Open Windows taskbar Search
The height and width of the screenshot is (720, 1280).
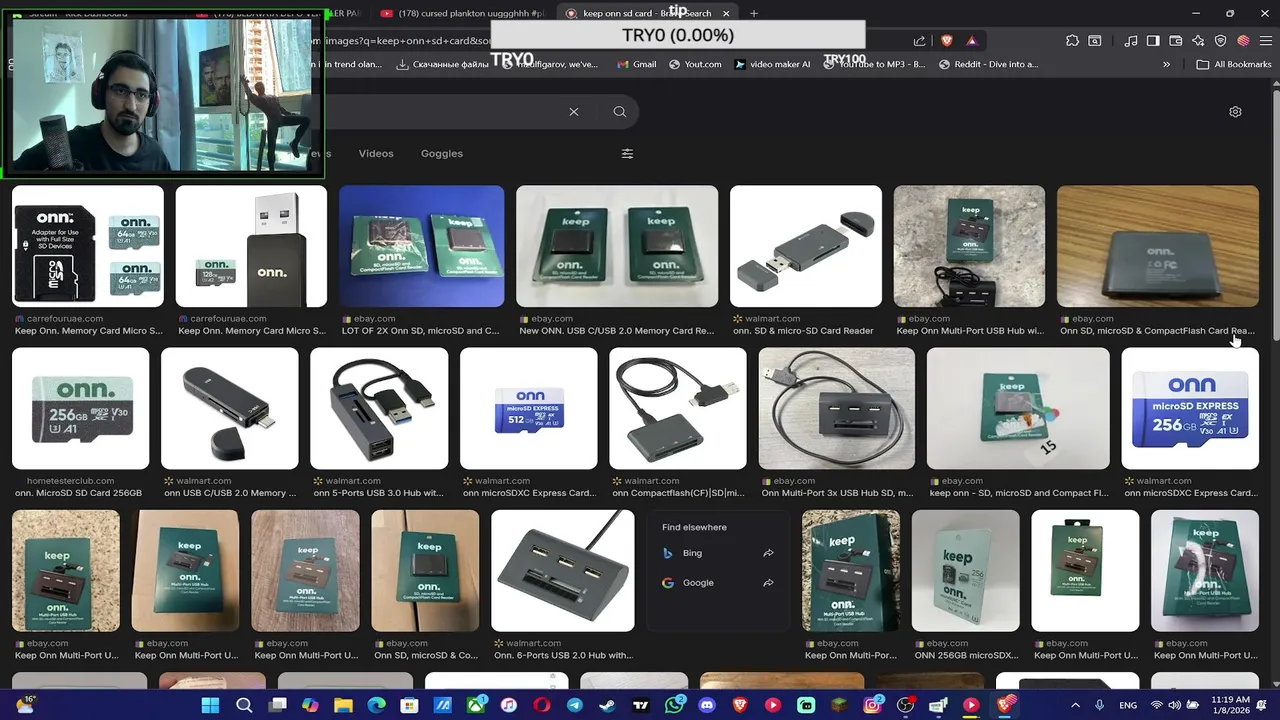point(244,705)
